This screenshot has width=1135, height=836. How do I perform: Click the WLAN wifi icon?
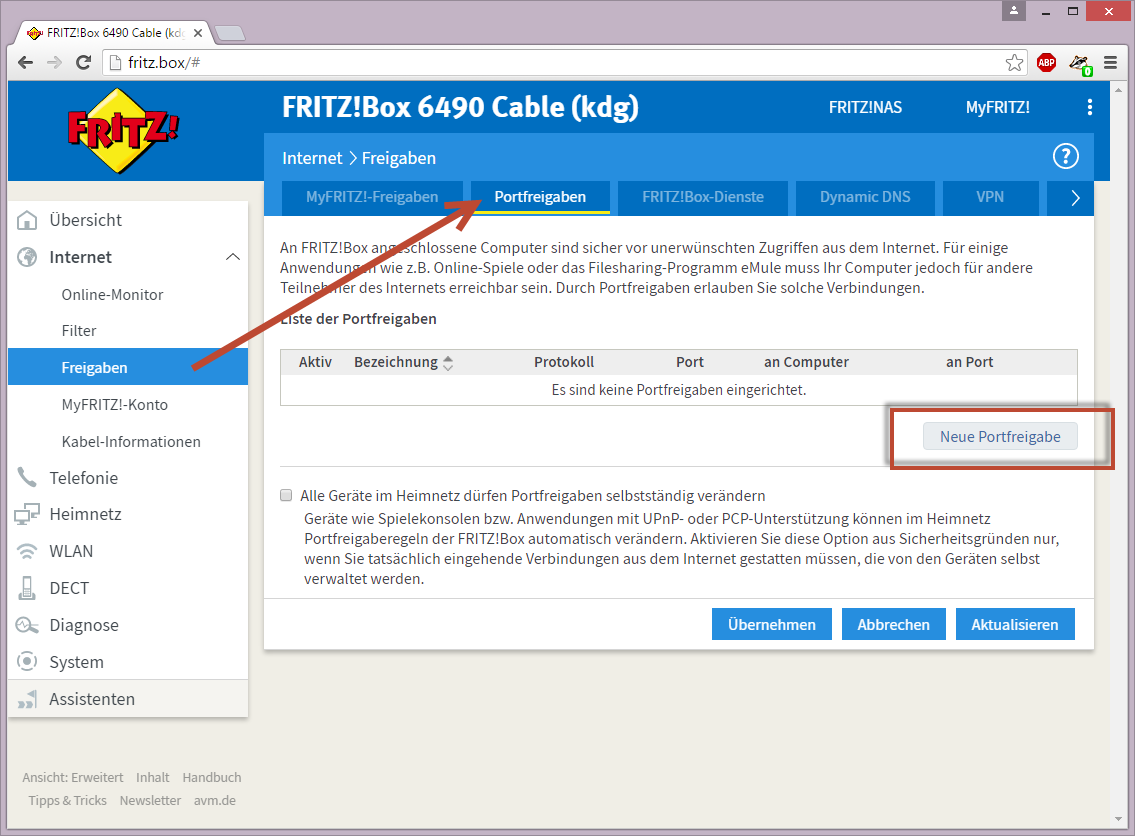pos(27,552)
